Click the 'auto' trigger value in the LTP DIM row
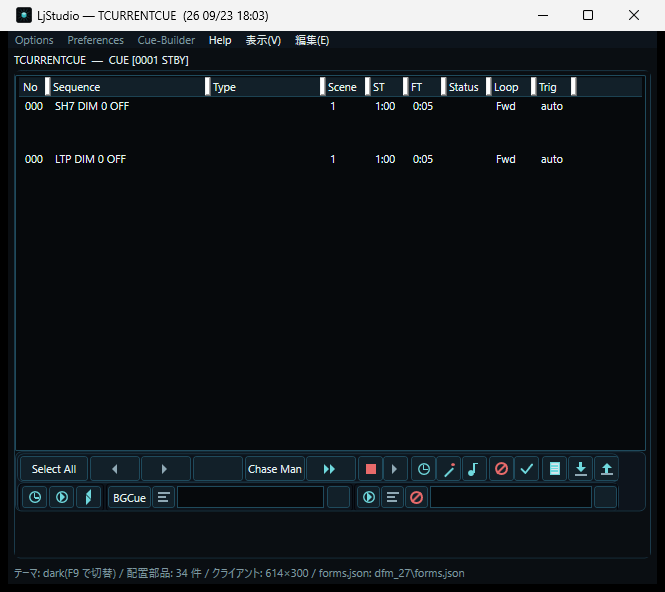665x592 pixels. point(551,159)
